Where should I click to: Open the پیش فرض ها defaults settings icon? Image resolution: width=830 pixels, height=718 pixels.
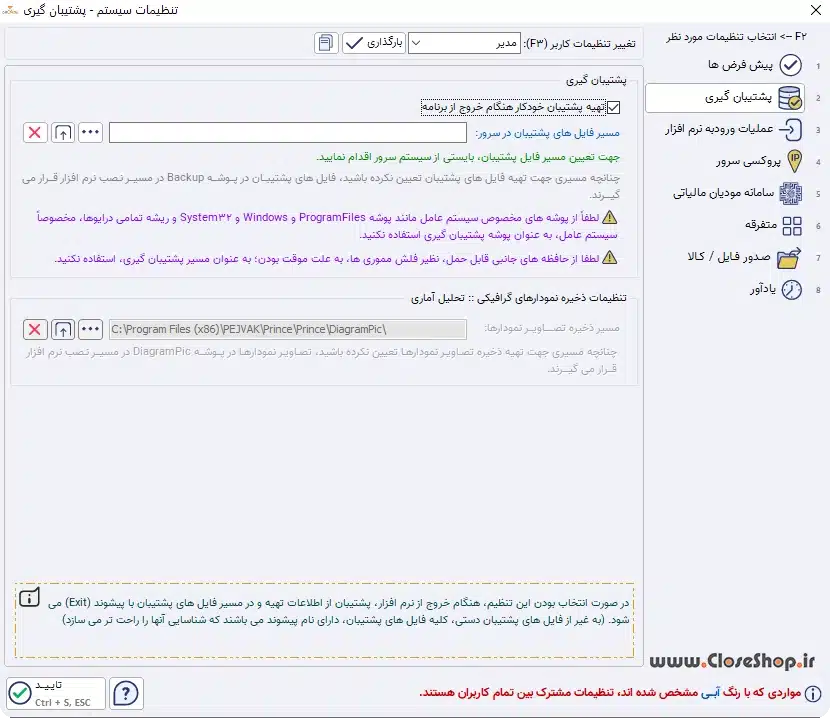(791, 65)
